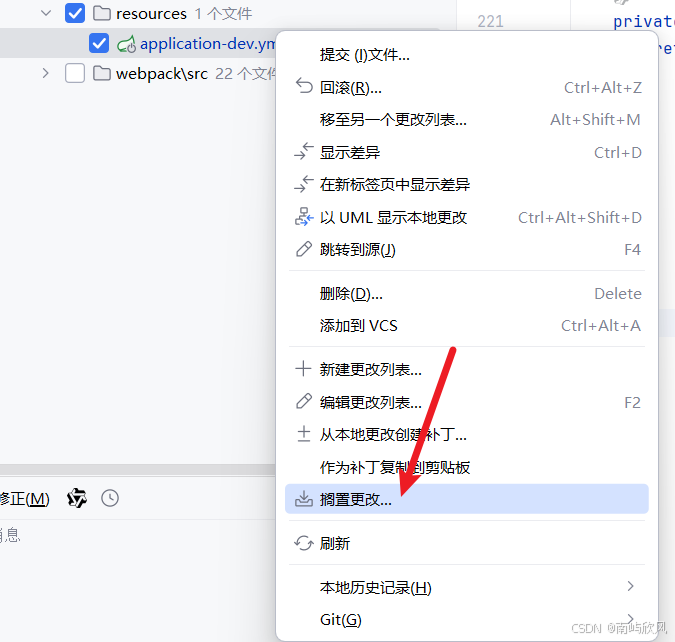This screenshot has width=675, height=642.
Task: Open commit message history clock icon
Action: coord(110,498)
